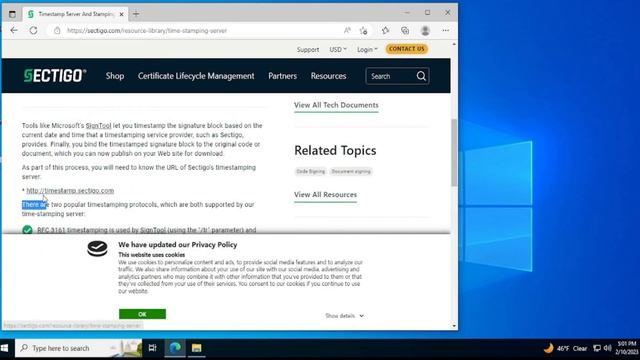Select the Timestamp Server And Stamping tab

tap(75, 14)
